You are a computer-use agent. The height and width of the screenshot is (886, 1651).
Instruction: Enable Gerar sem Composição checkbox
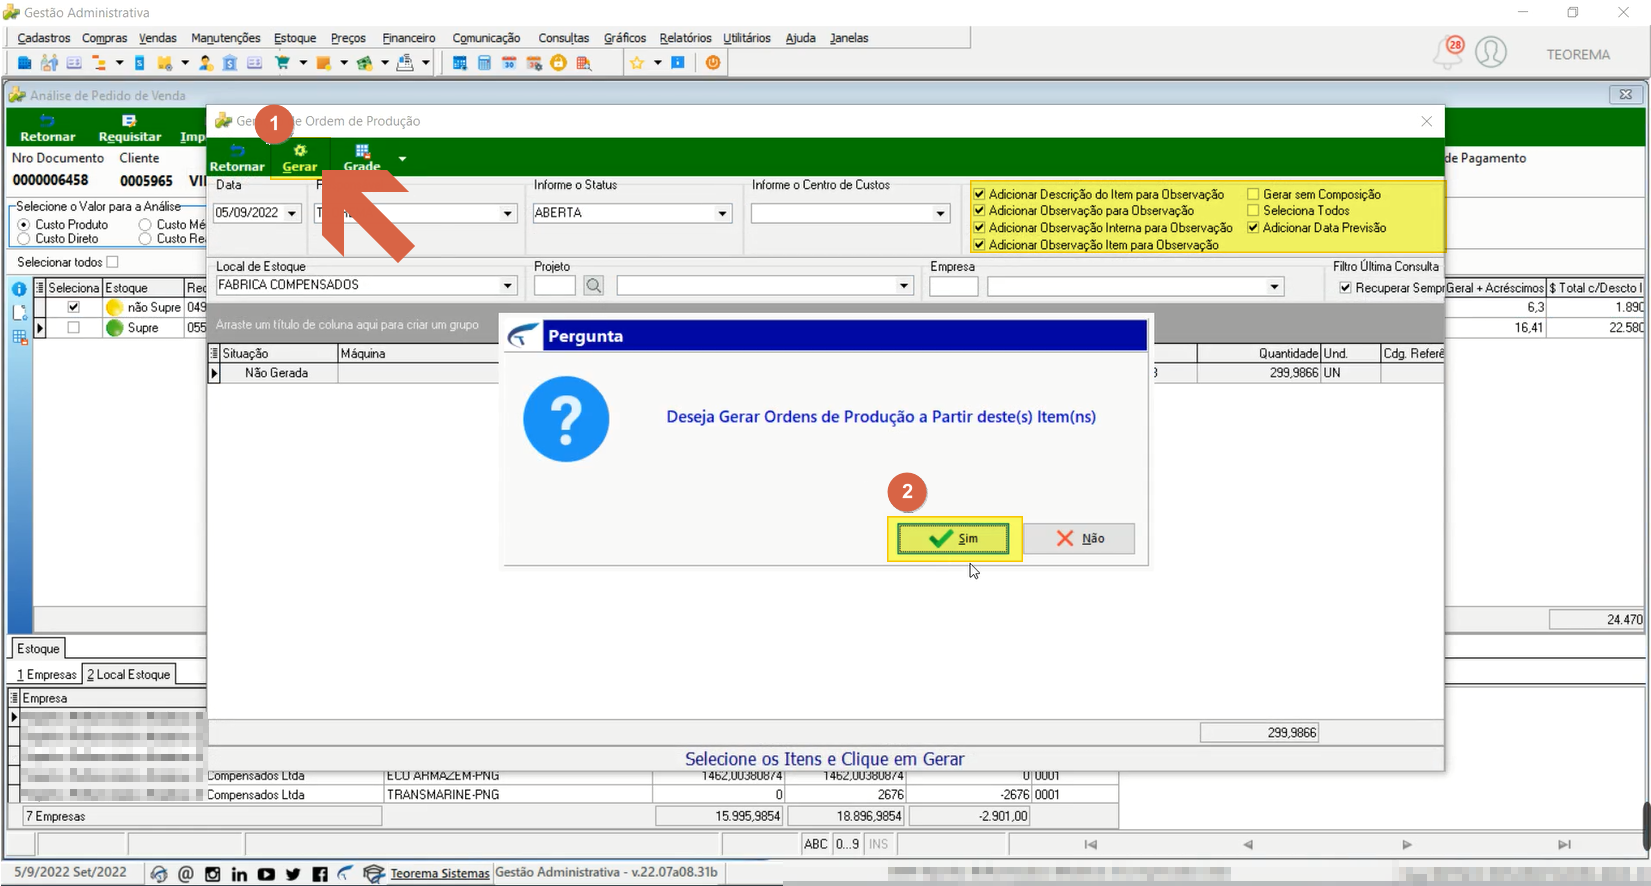click(1253, 195)
